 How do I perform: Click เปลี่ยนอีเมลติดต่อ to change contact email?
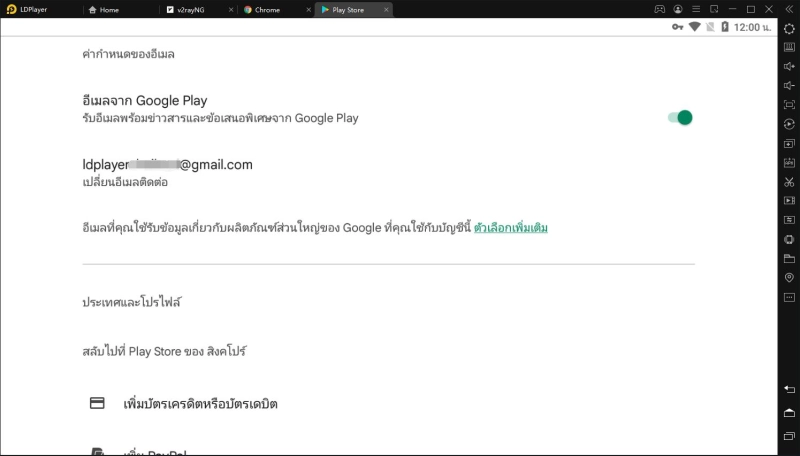click(x=125, y=182)
